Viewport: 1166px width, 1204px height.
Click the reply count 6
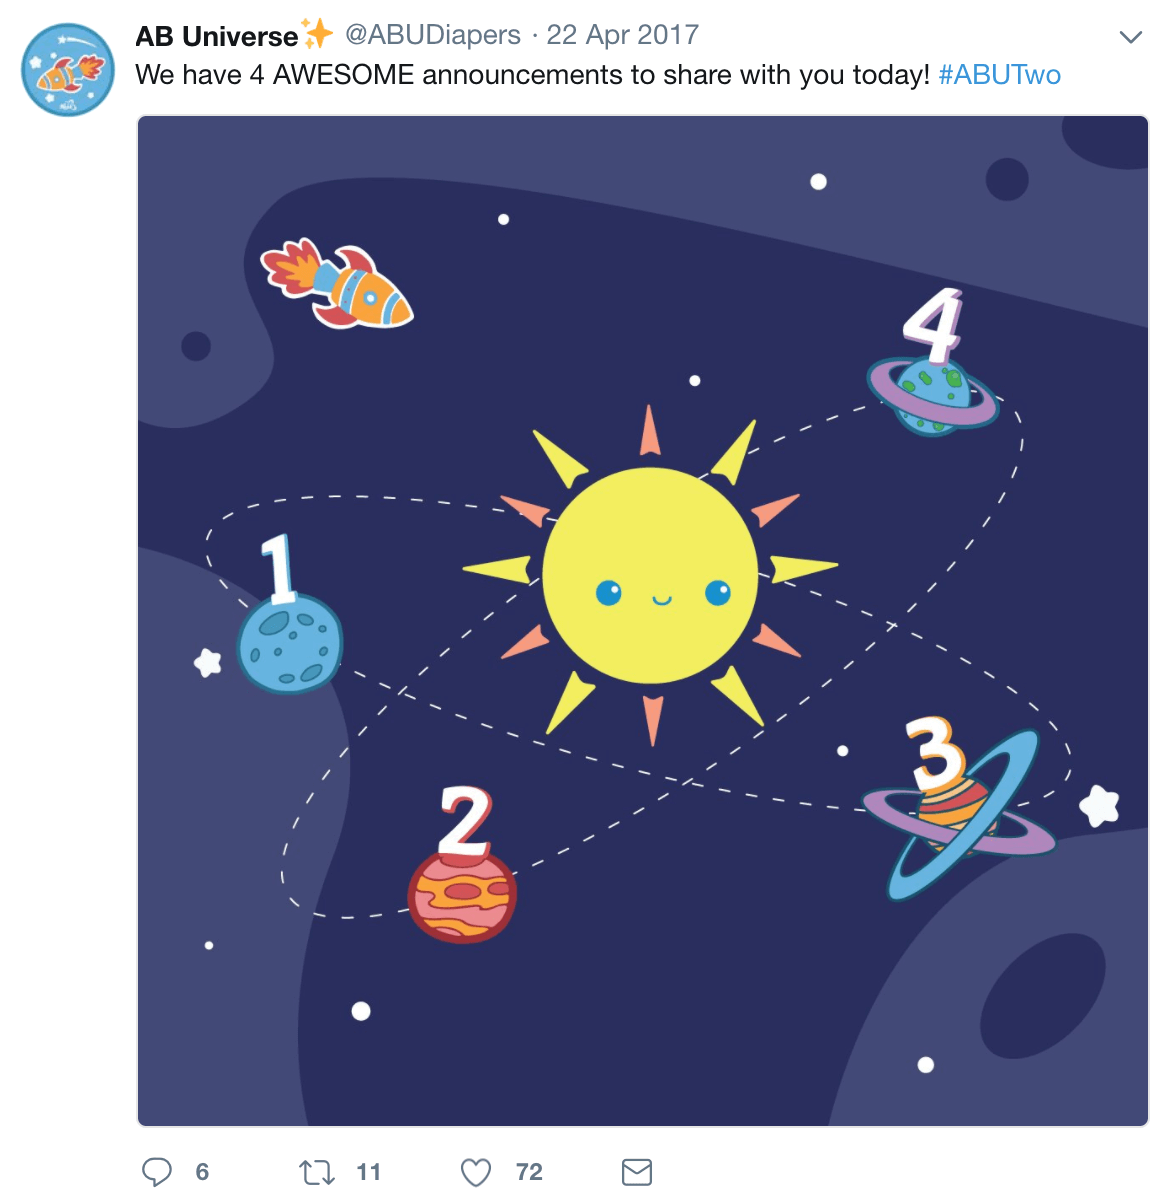tap(202, 1172)
